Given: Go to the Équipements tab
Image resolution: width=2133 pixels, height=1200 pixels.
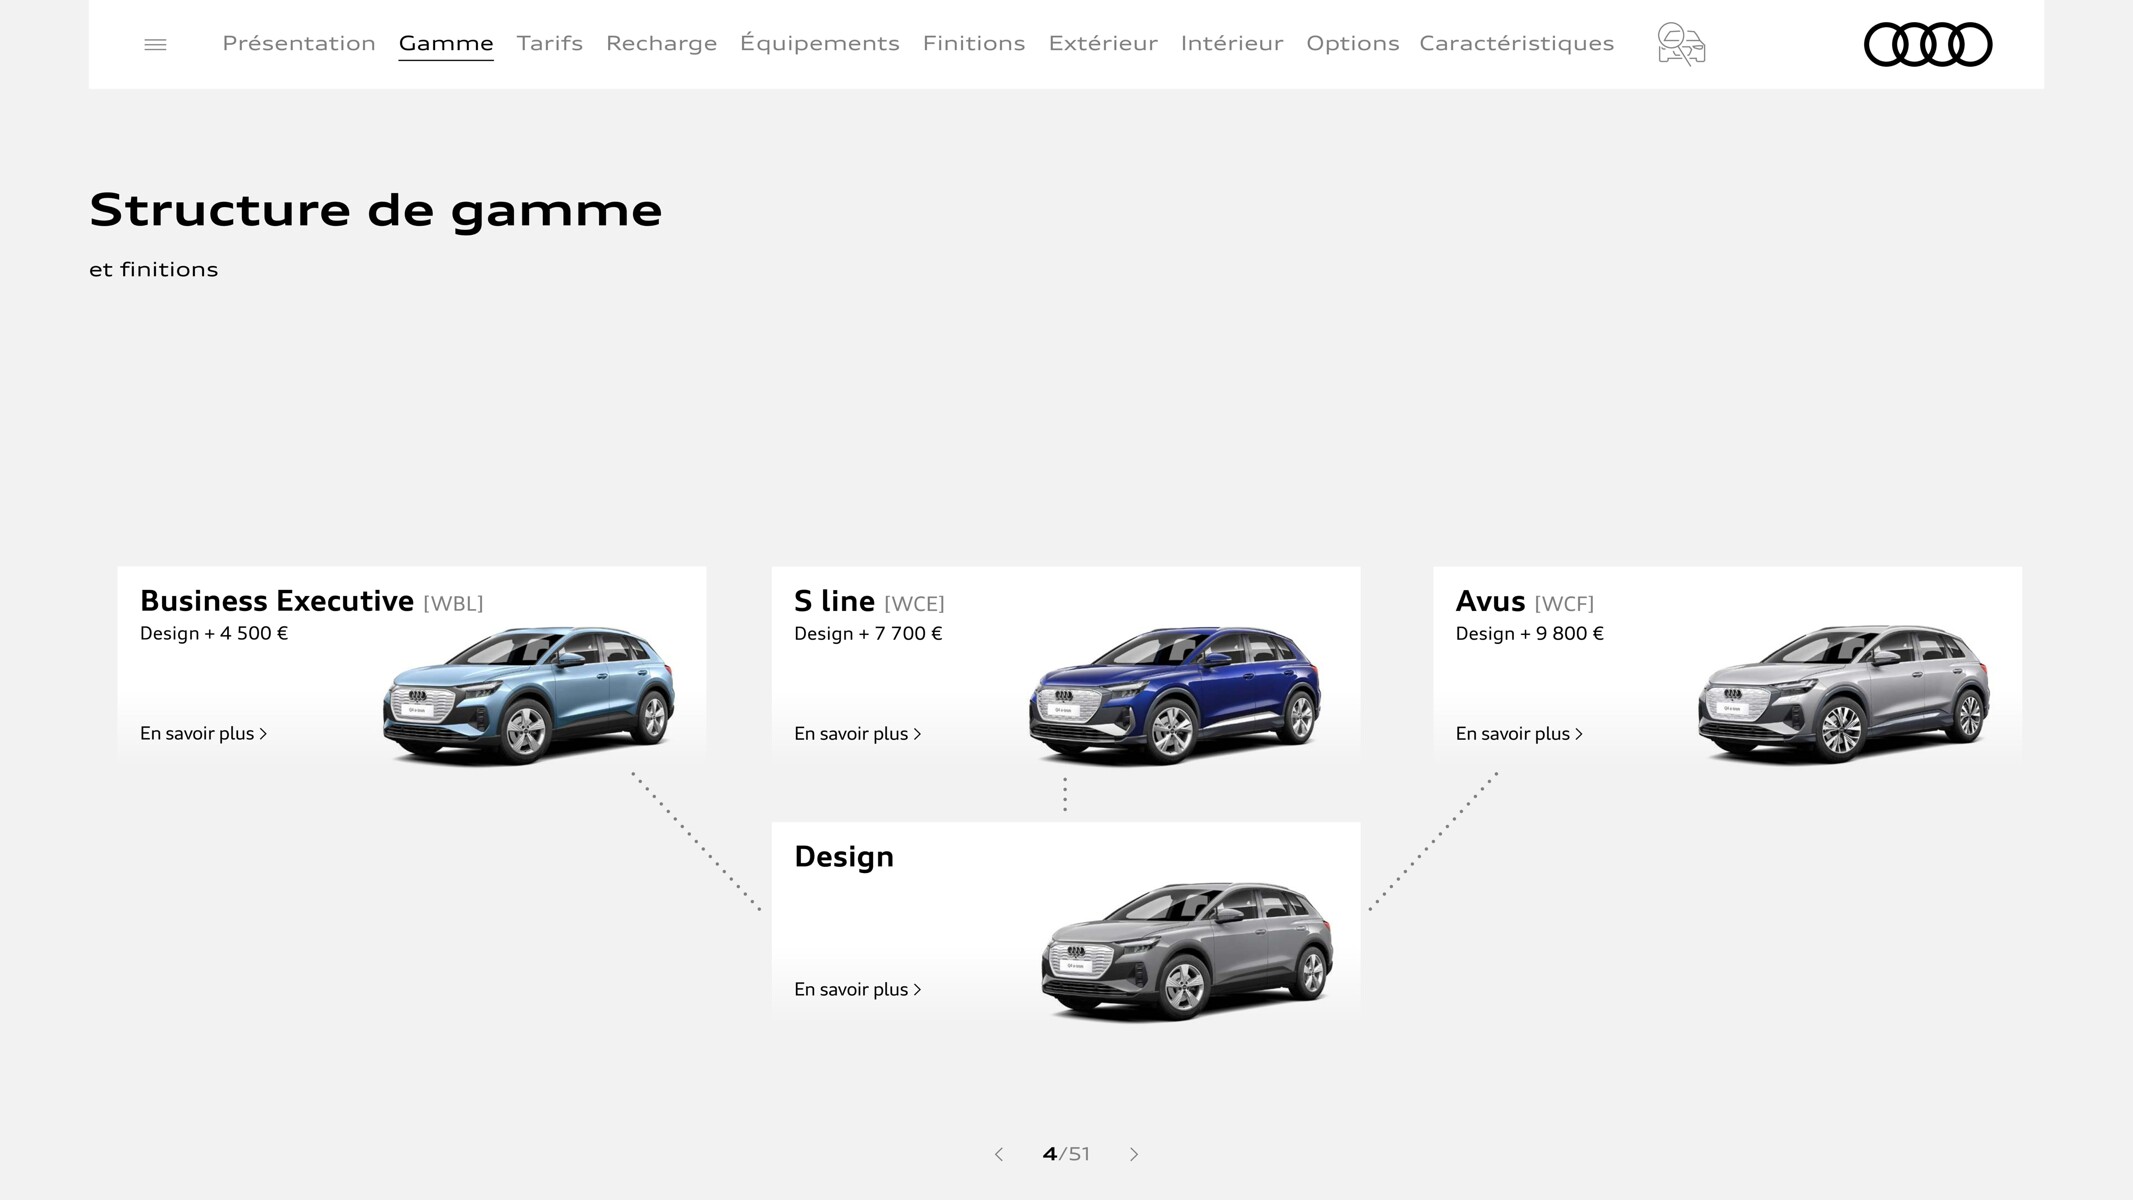Looking at the screenshot, I should click(x=820, y=43).
